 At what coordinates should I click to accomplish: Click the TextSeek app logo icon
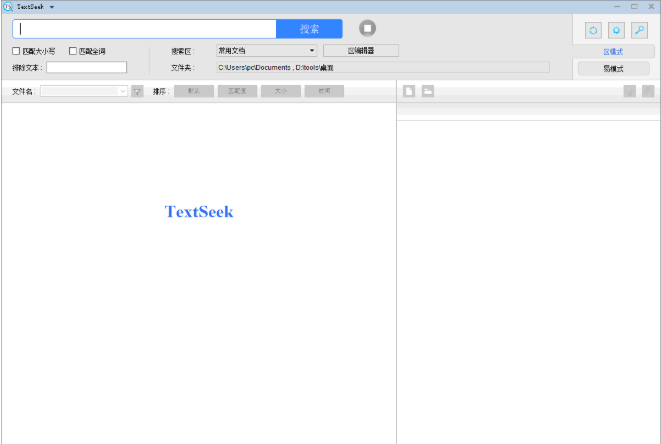[8, 7]
